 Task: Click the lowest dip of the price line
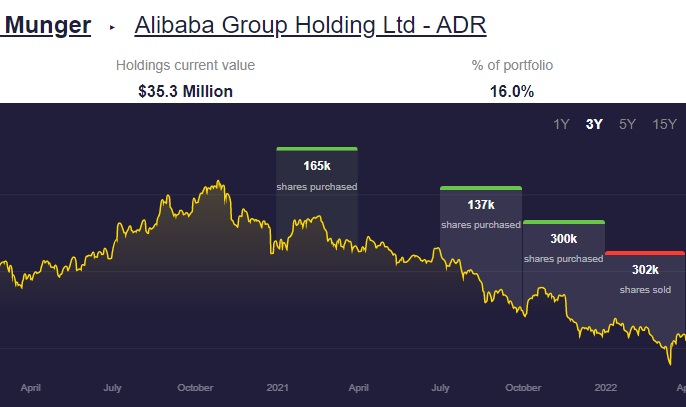(668, 364)
